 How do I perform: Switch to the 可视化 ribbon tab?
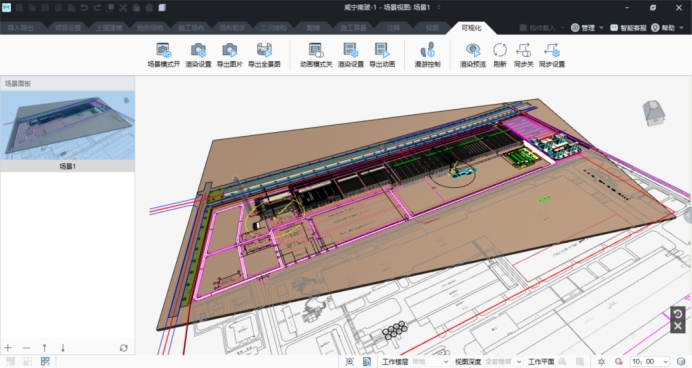(471, 28)
